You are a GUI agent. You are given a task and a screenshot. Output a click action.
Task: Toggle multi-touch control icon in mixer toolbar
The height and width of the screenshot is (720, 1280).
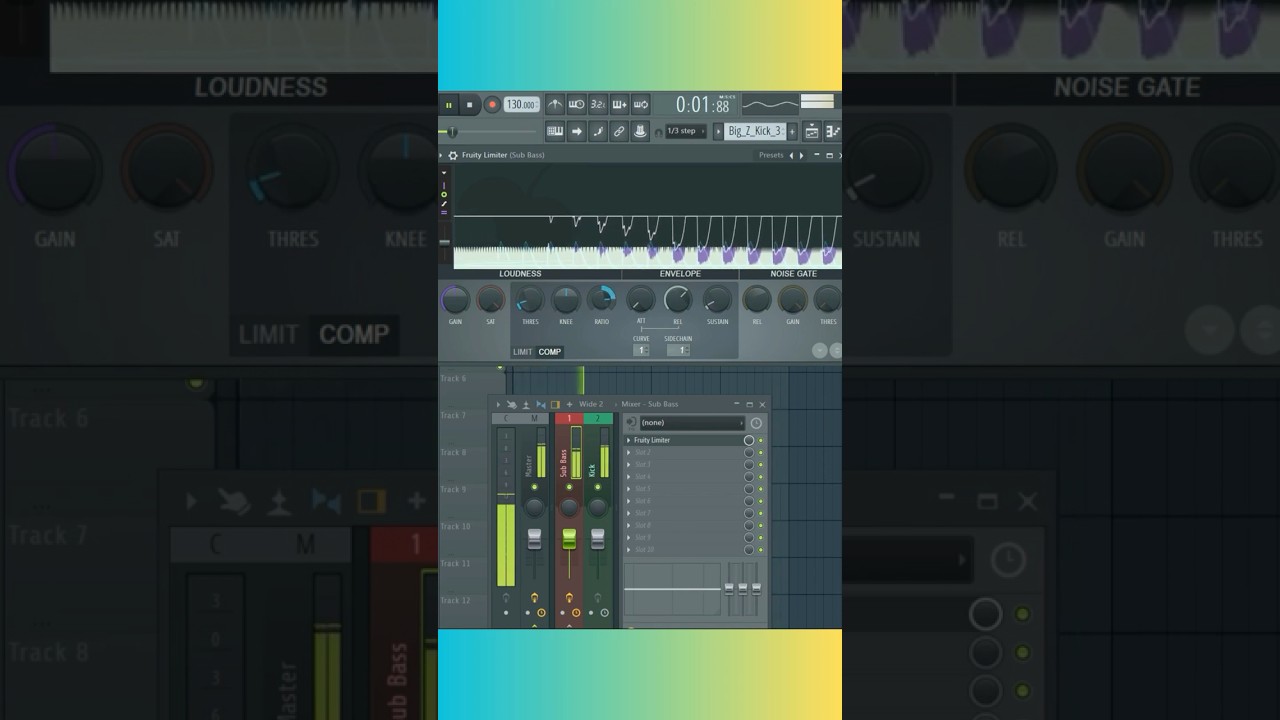pyautogui.click(x=511, y=405)
